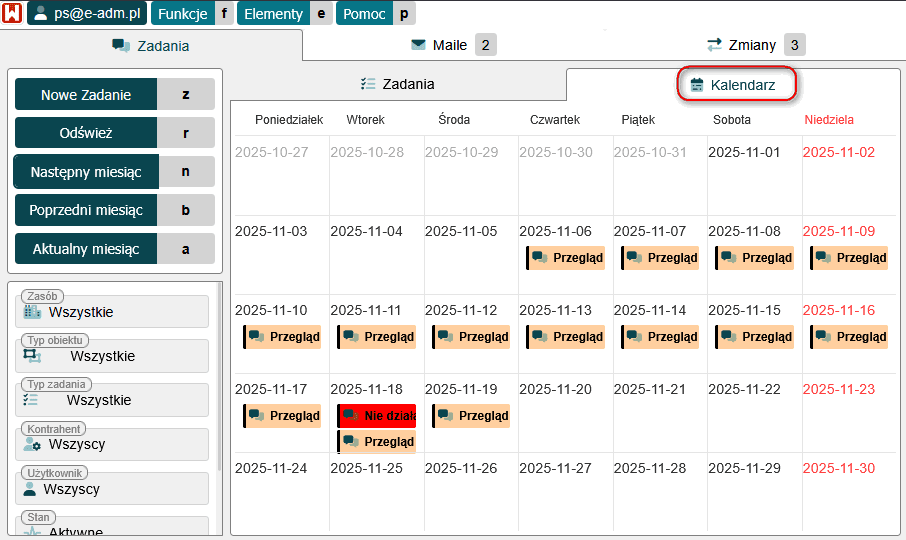This screenshot has height=540, width=906.
Task: Select the Zadania list sub-tab
Action: point(397,84)
